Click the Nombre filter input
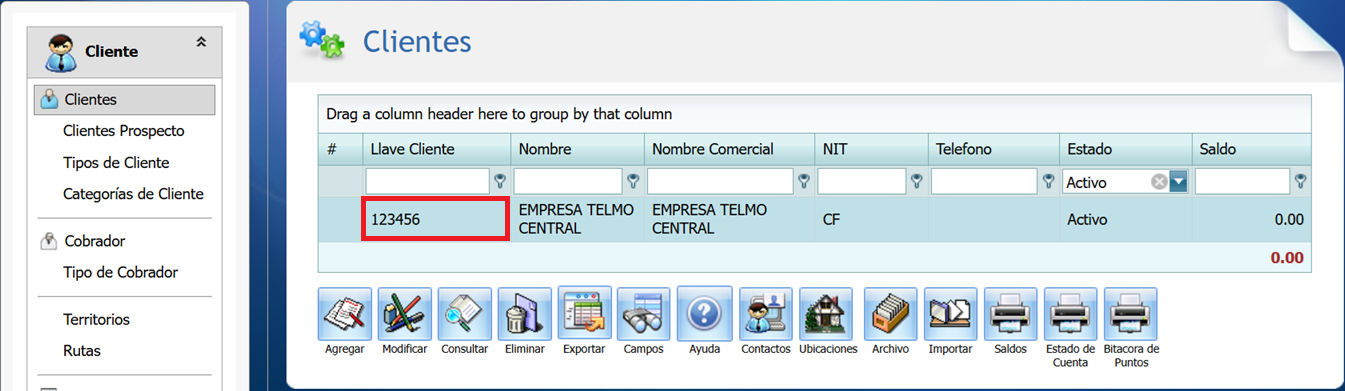The height and width of the screenshot is (391, 1345). pyautogui.click(x=568, y=182)
